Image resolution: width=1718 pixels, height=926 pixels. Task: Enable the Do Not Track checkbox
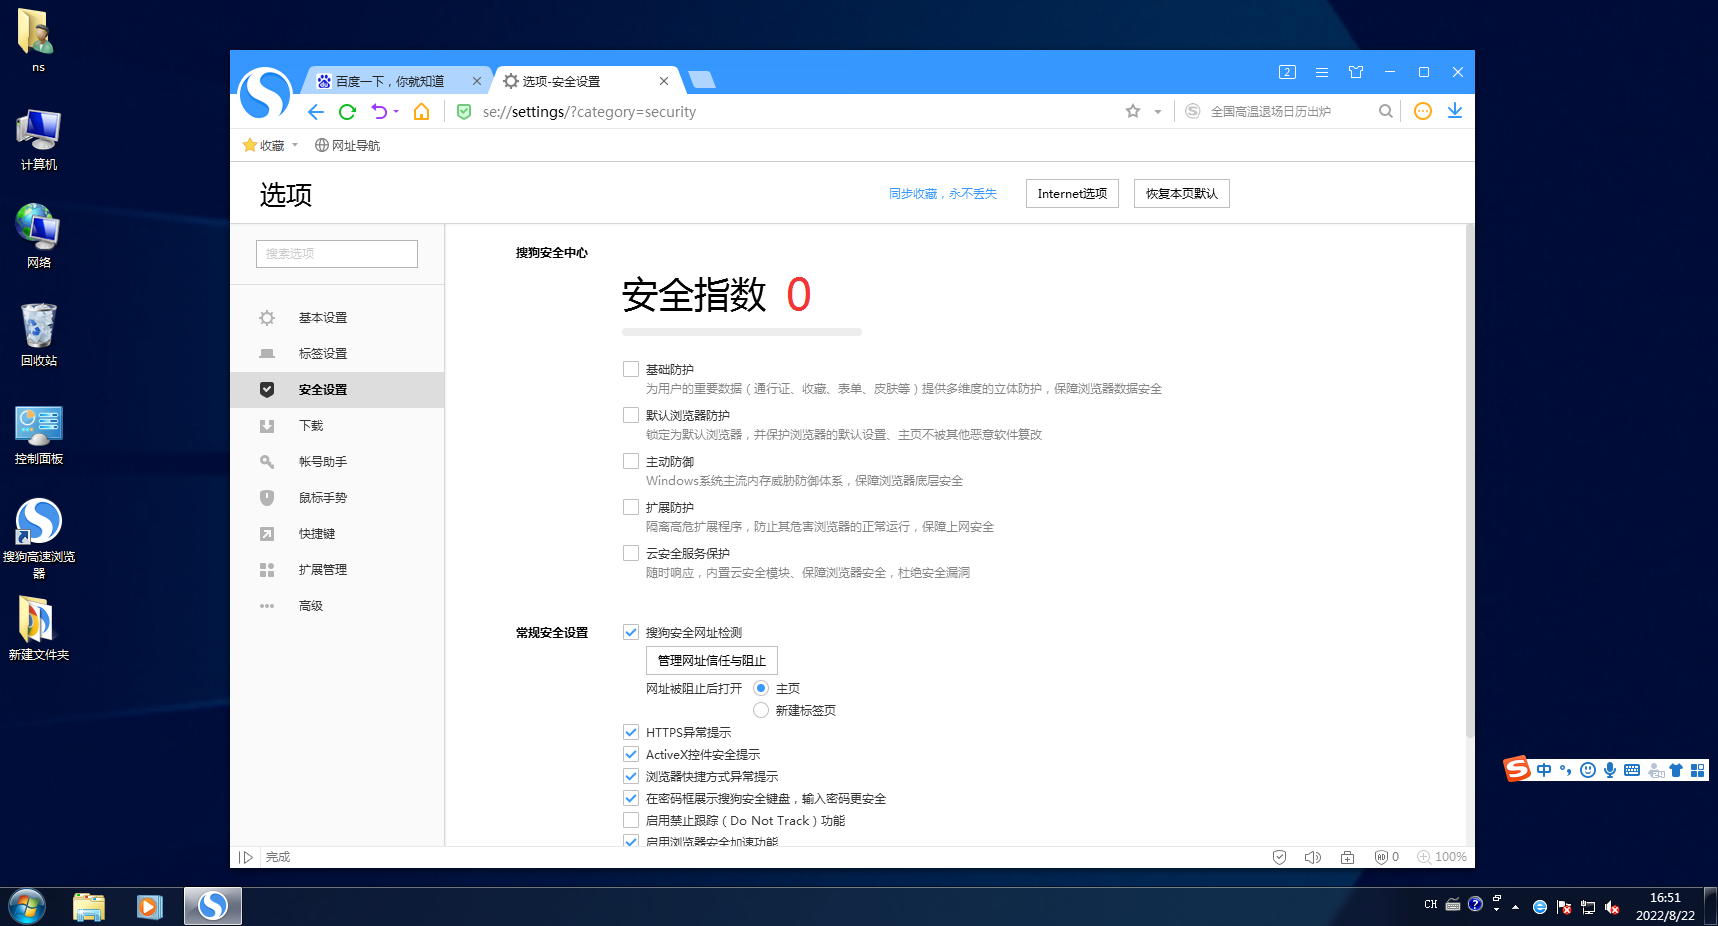pyautogui.click(x=631, y=820)
